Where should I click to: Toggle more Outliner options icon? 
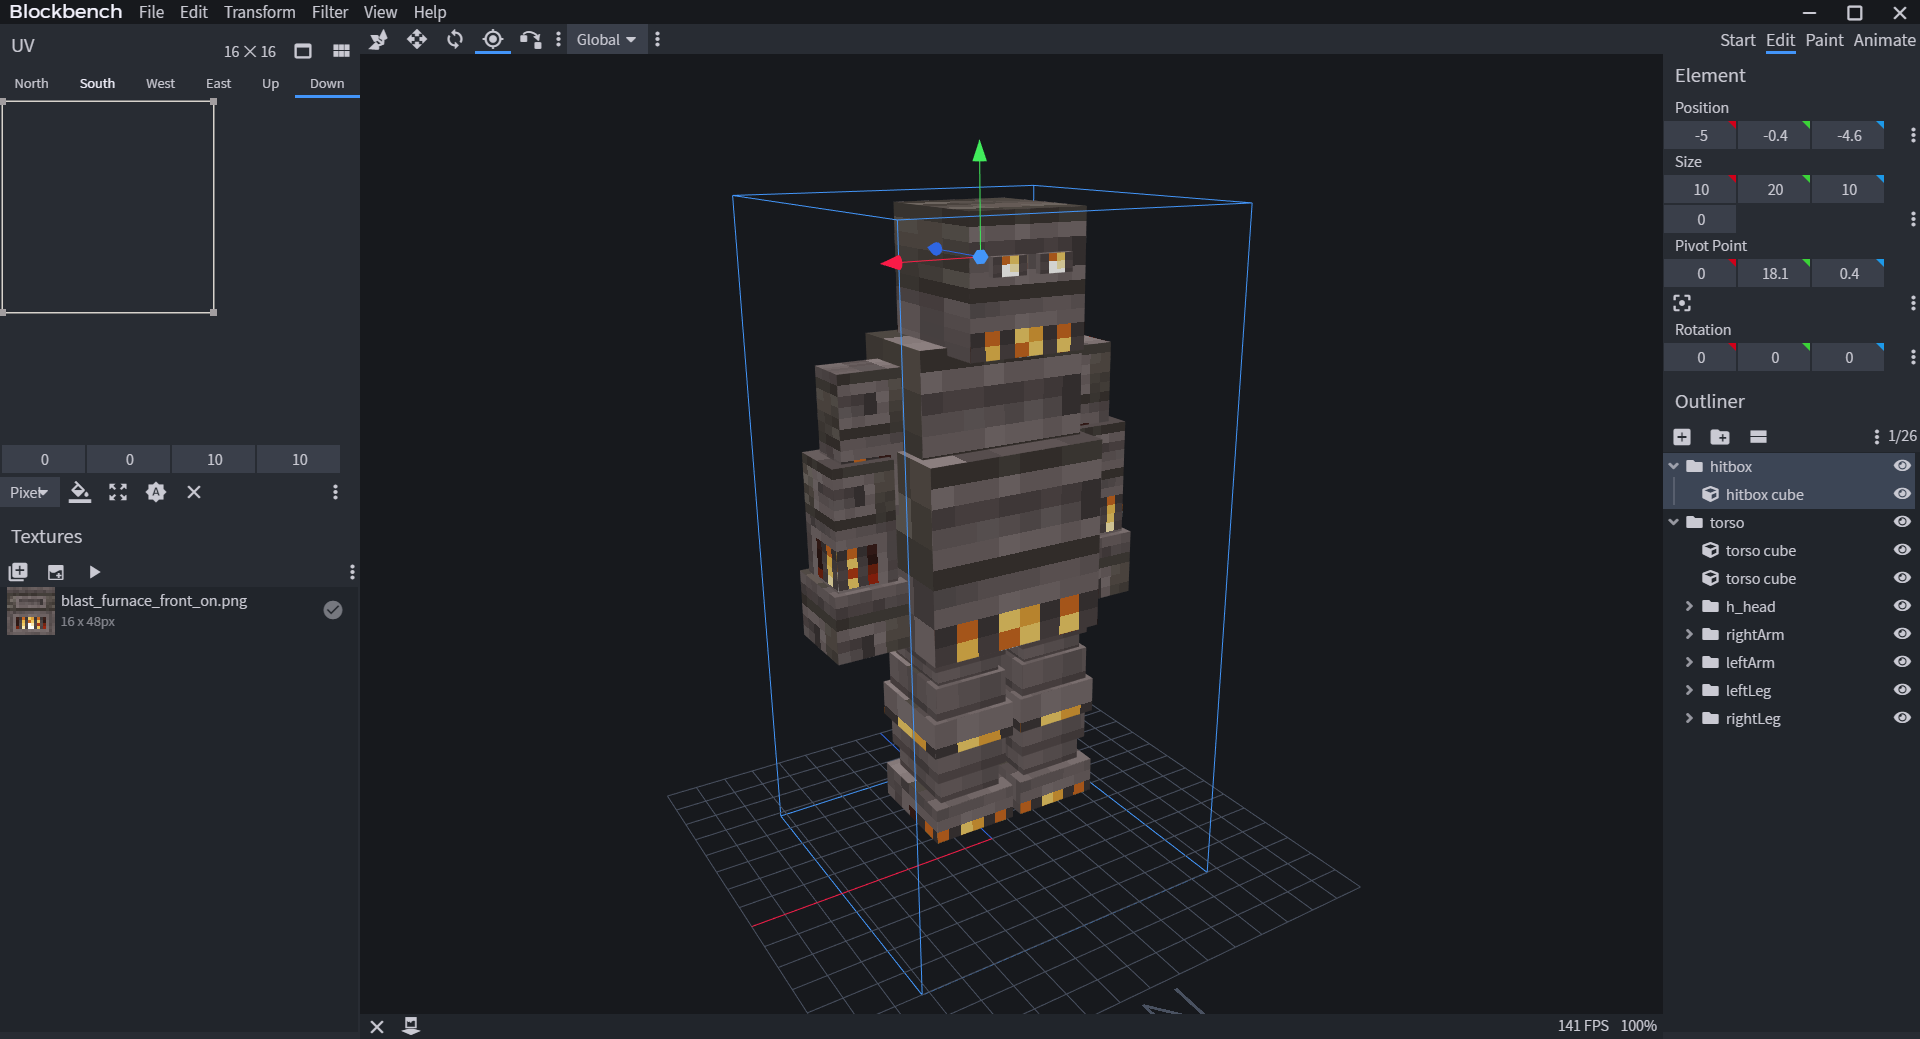pyautogui.click(x=1758, y=437)
